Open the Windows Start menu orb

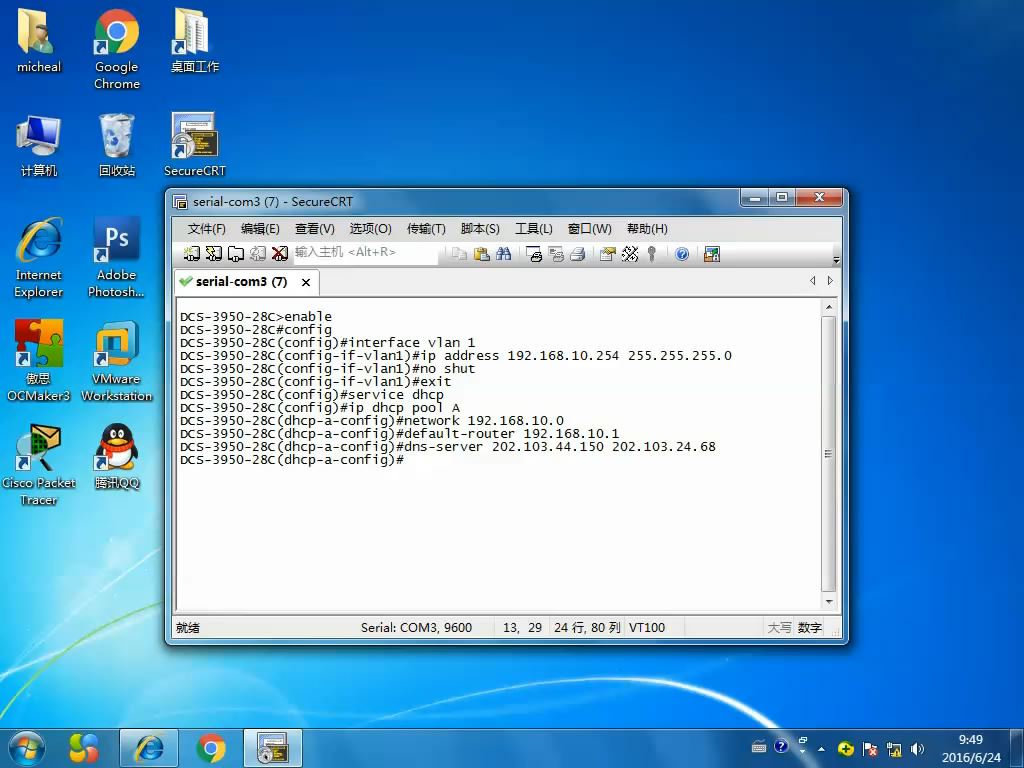(x=27, y=748)
